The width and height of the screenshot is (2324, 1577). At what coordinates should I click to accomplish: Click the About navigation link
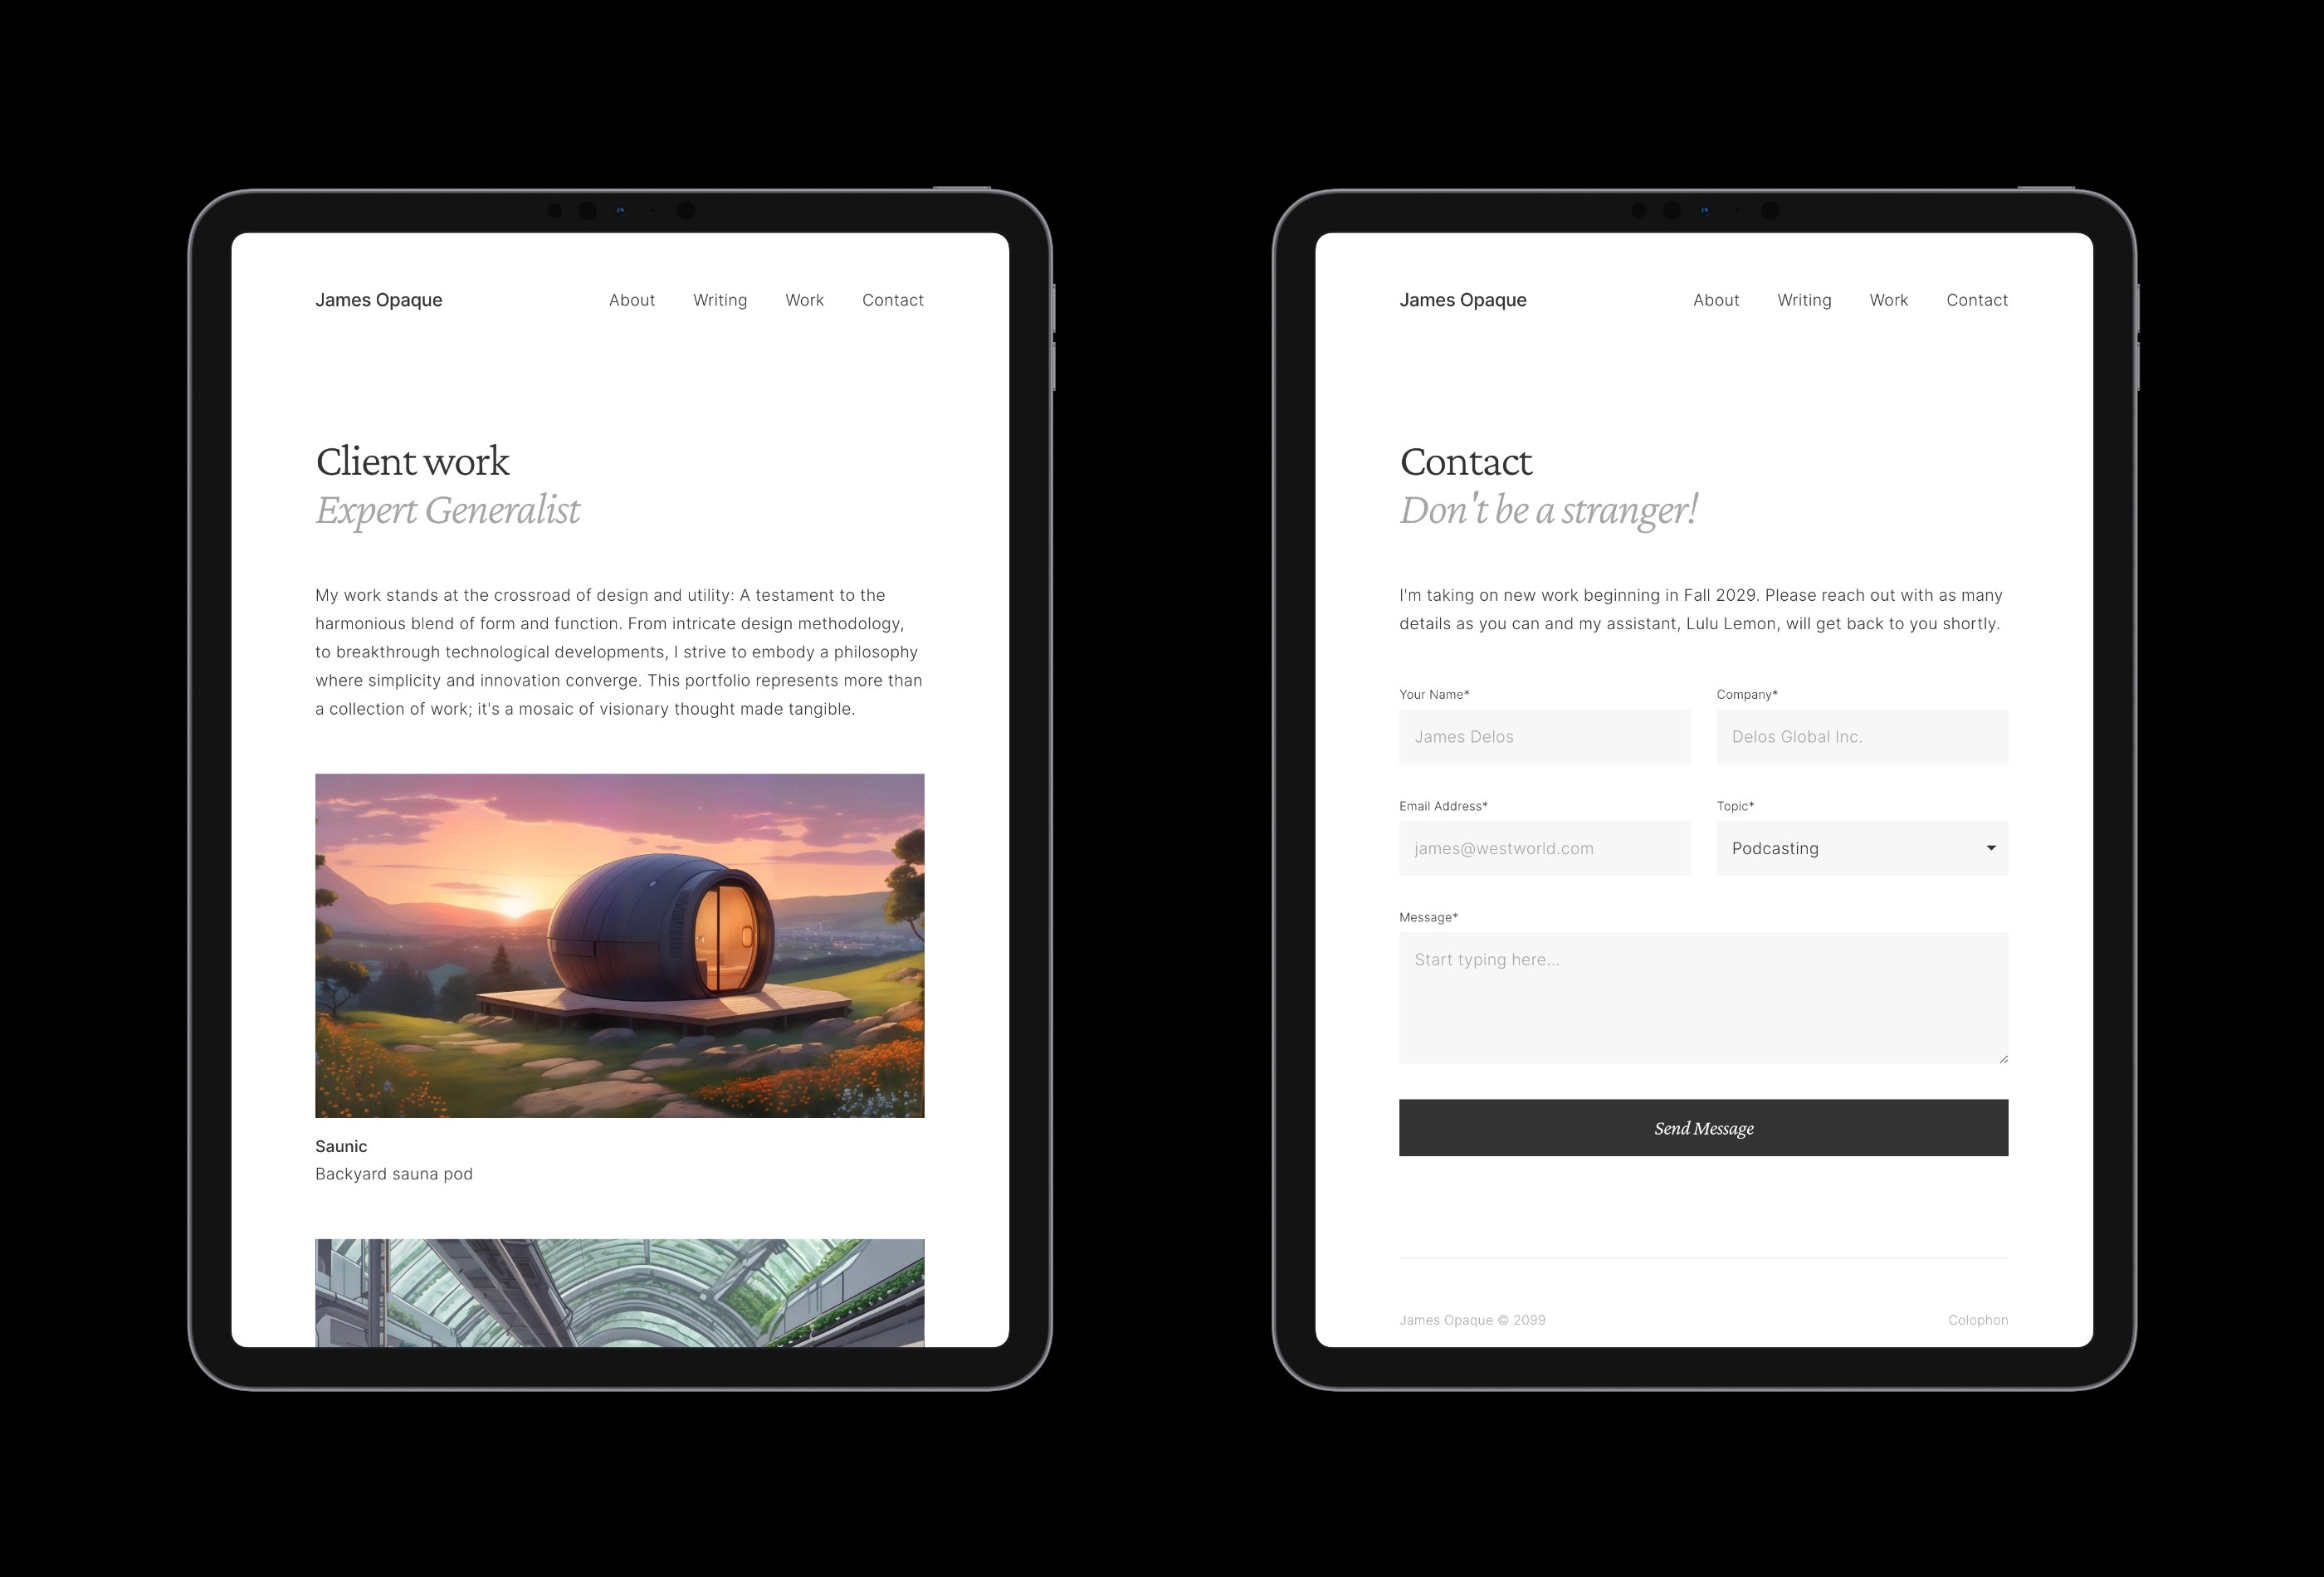point(632,299)
